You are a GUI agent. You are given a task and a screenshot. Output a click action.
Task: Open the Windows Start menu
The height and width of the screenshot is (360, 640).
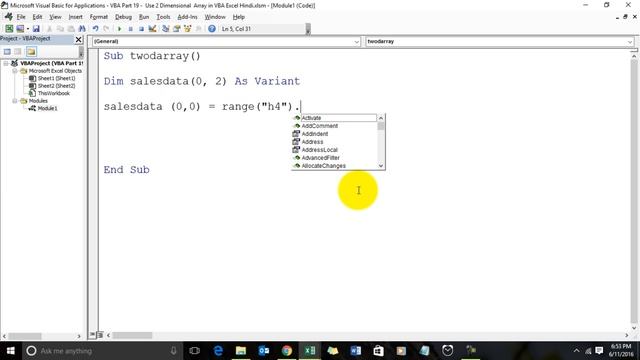(11, 351)
